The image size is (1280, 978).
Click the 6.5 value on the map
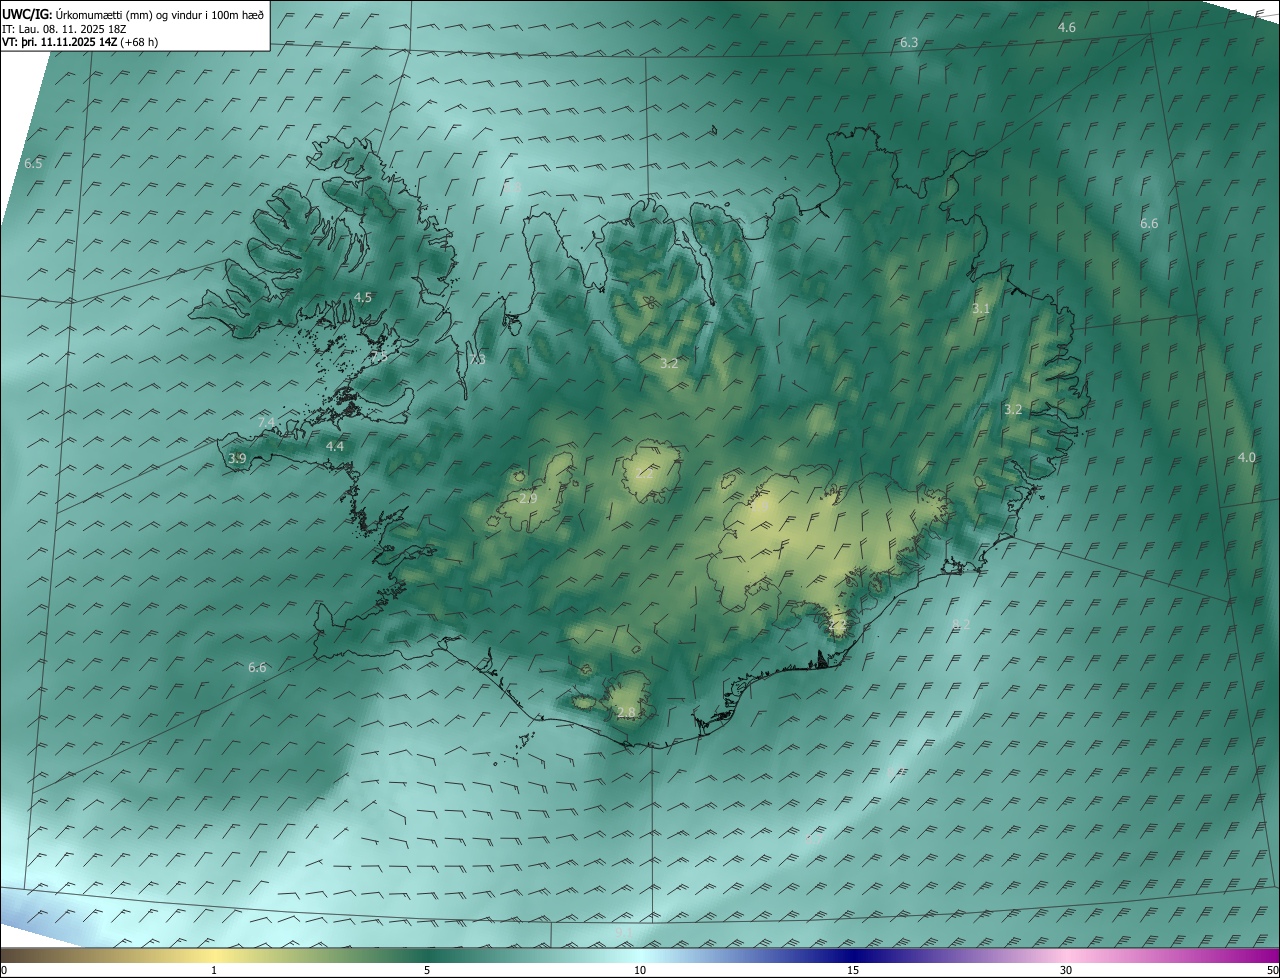(33, 163)
